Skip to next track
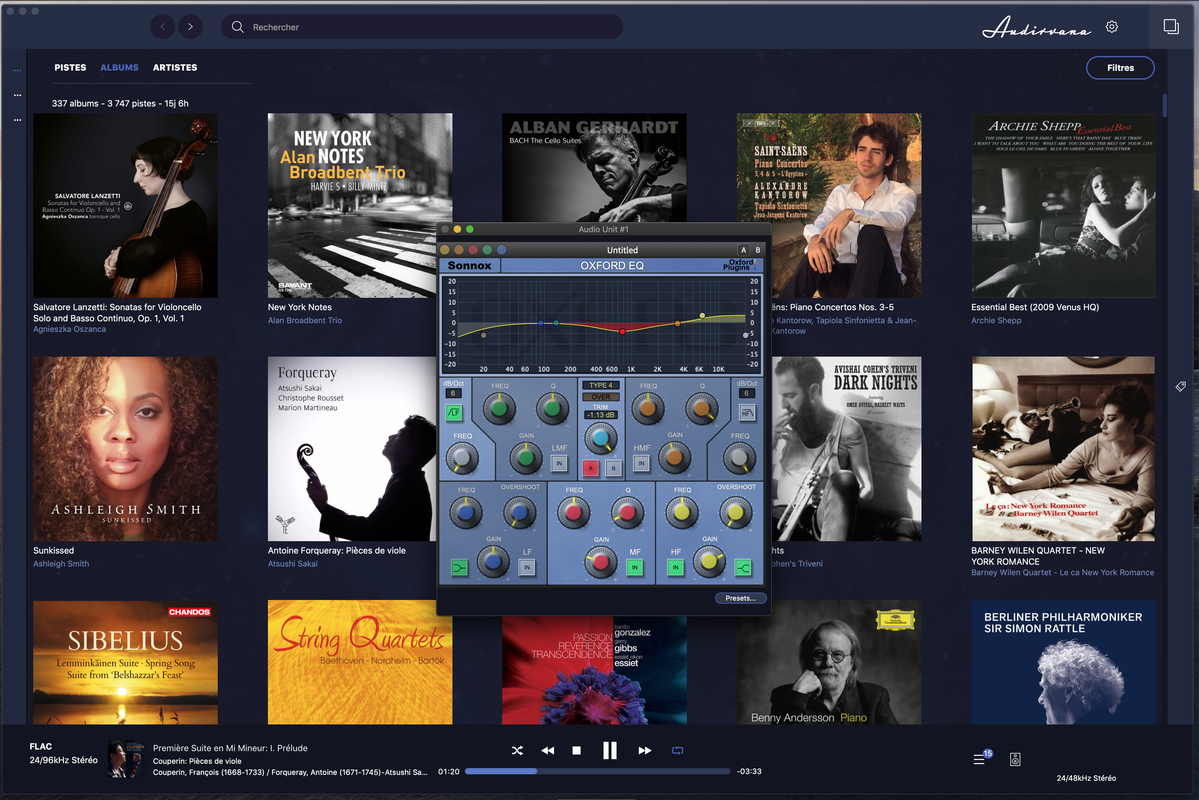Image resolution: width=1199 pixels, height=800 pixels. pos(645,750)
